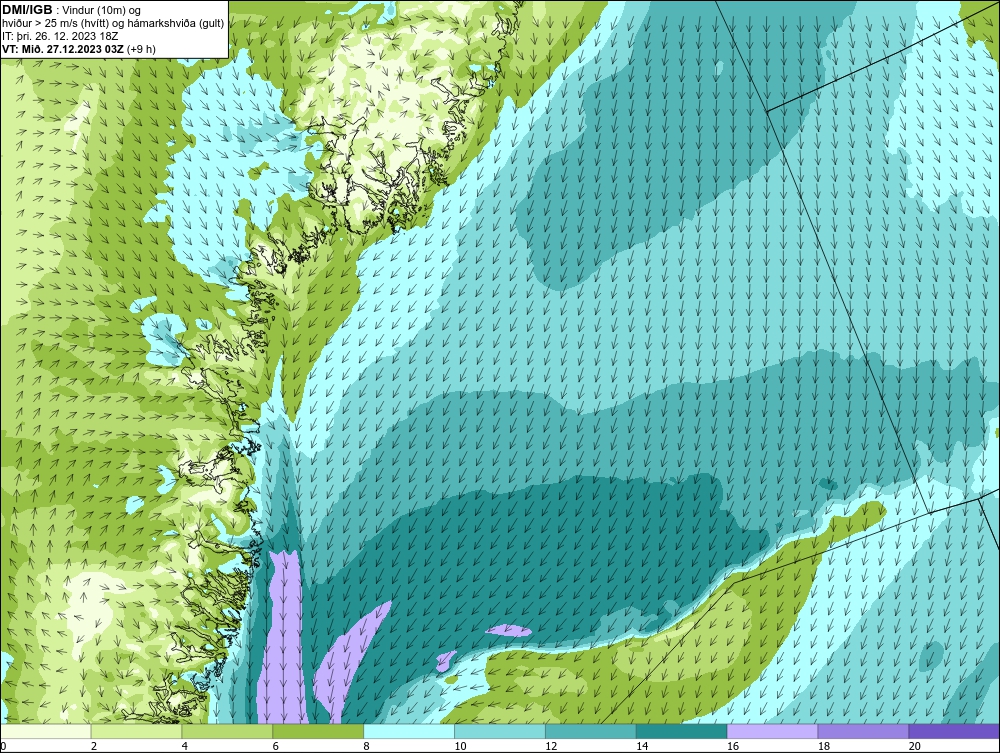Click the legend label '8'
This screenshot has height=753, width=1000.
[x=367, y=746]
